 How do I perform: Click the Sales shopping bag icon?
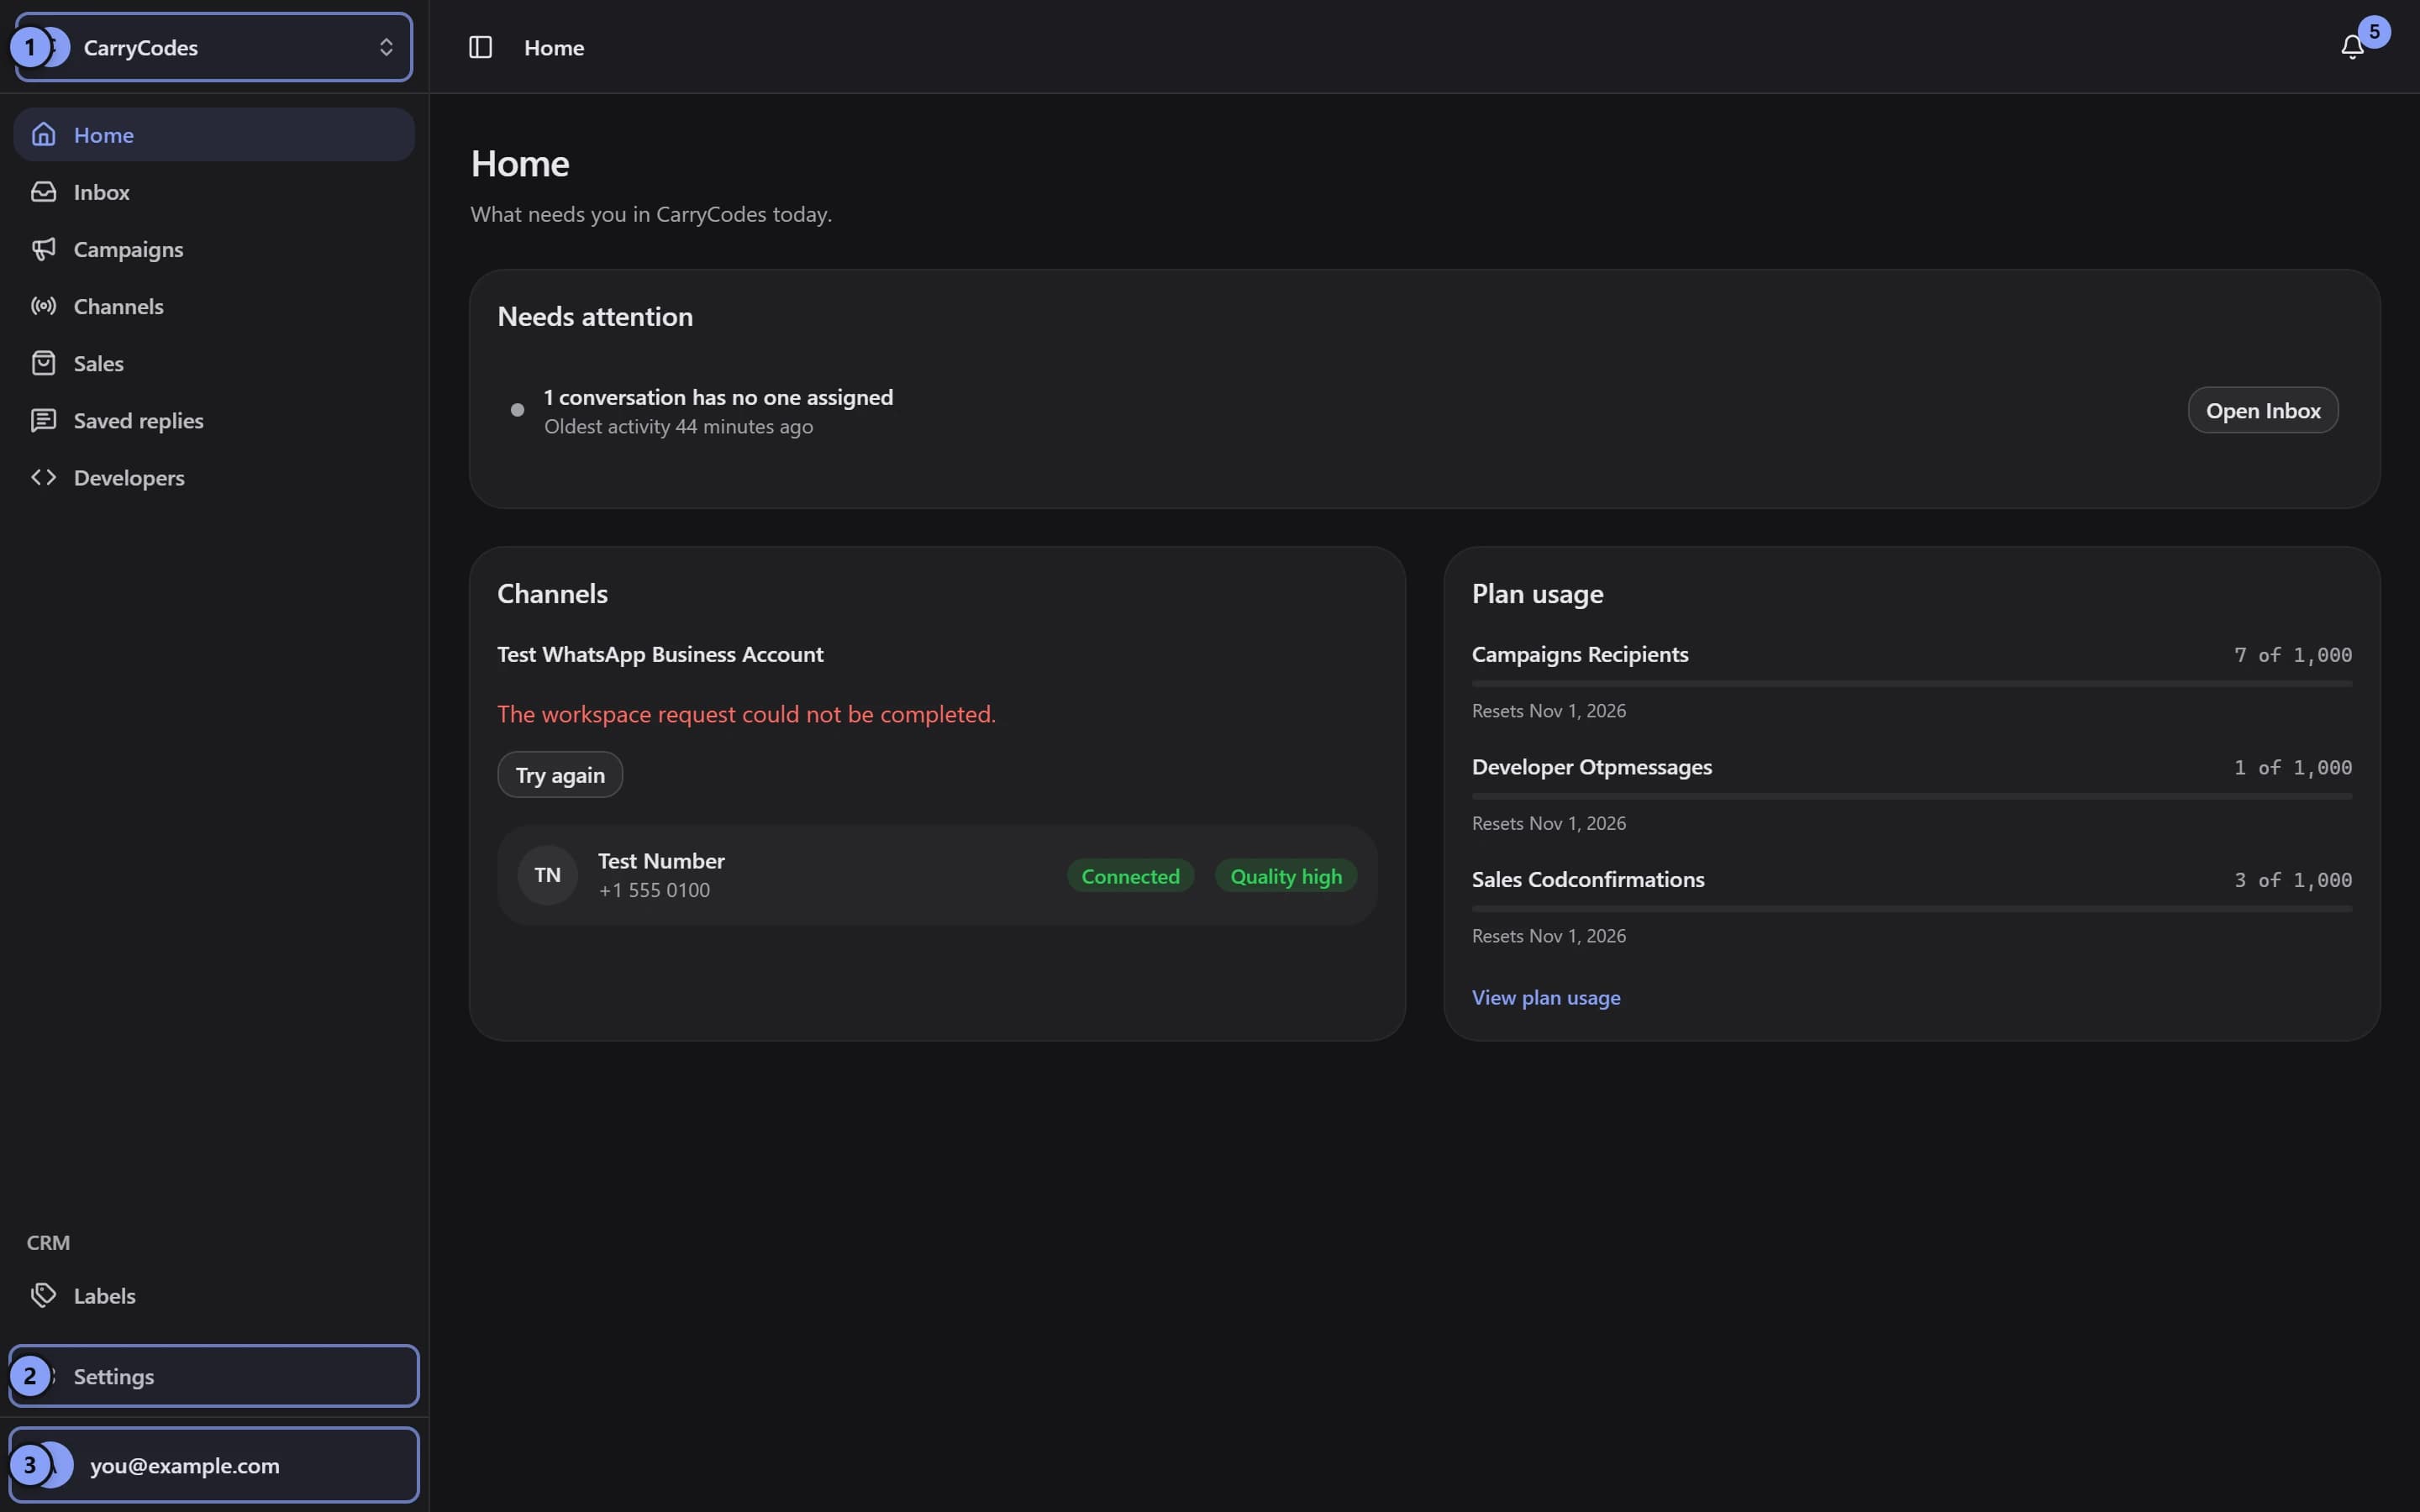[x=43, y=362]
